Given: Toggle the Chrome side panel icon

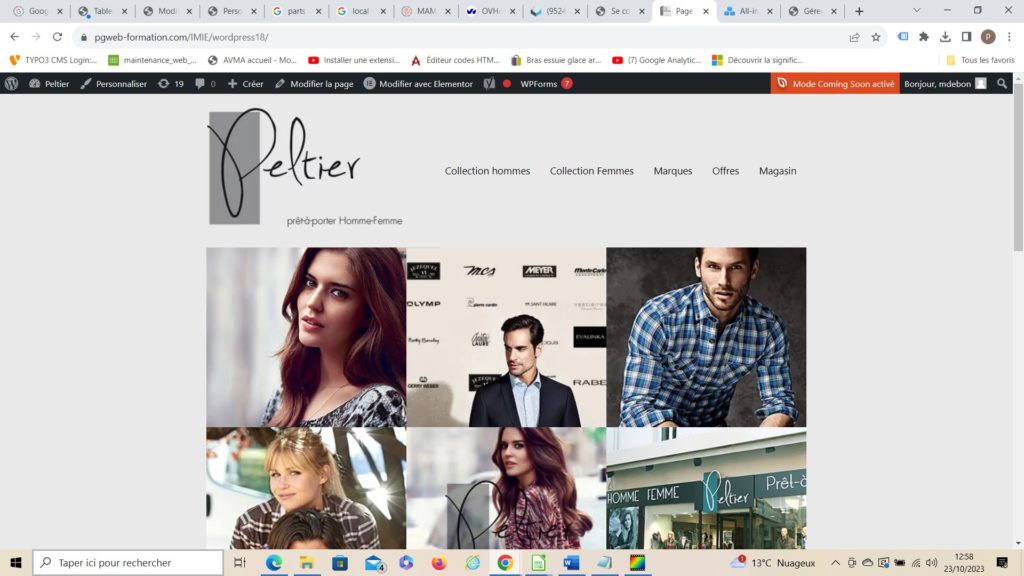Looking at the screenshot, I should tap(967, 37).
